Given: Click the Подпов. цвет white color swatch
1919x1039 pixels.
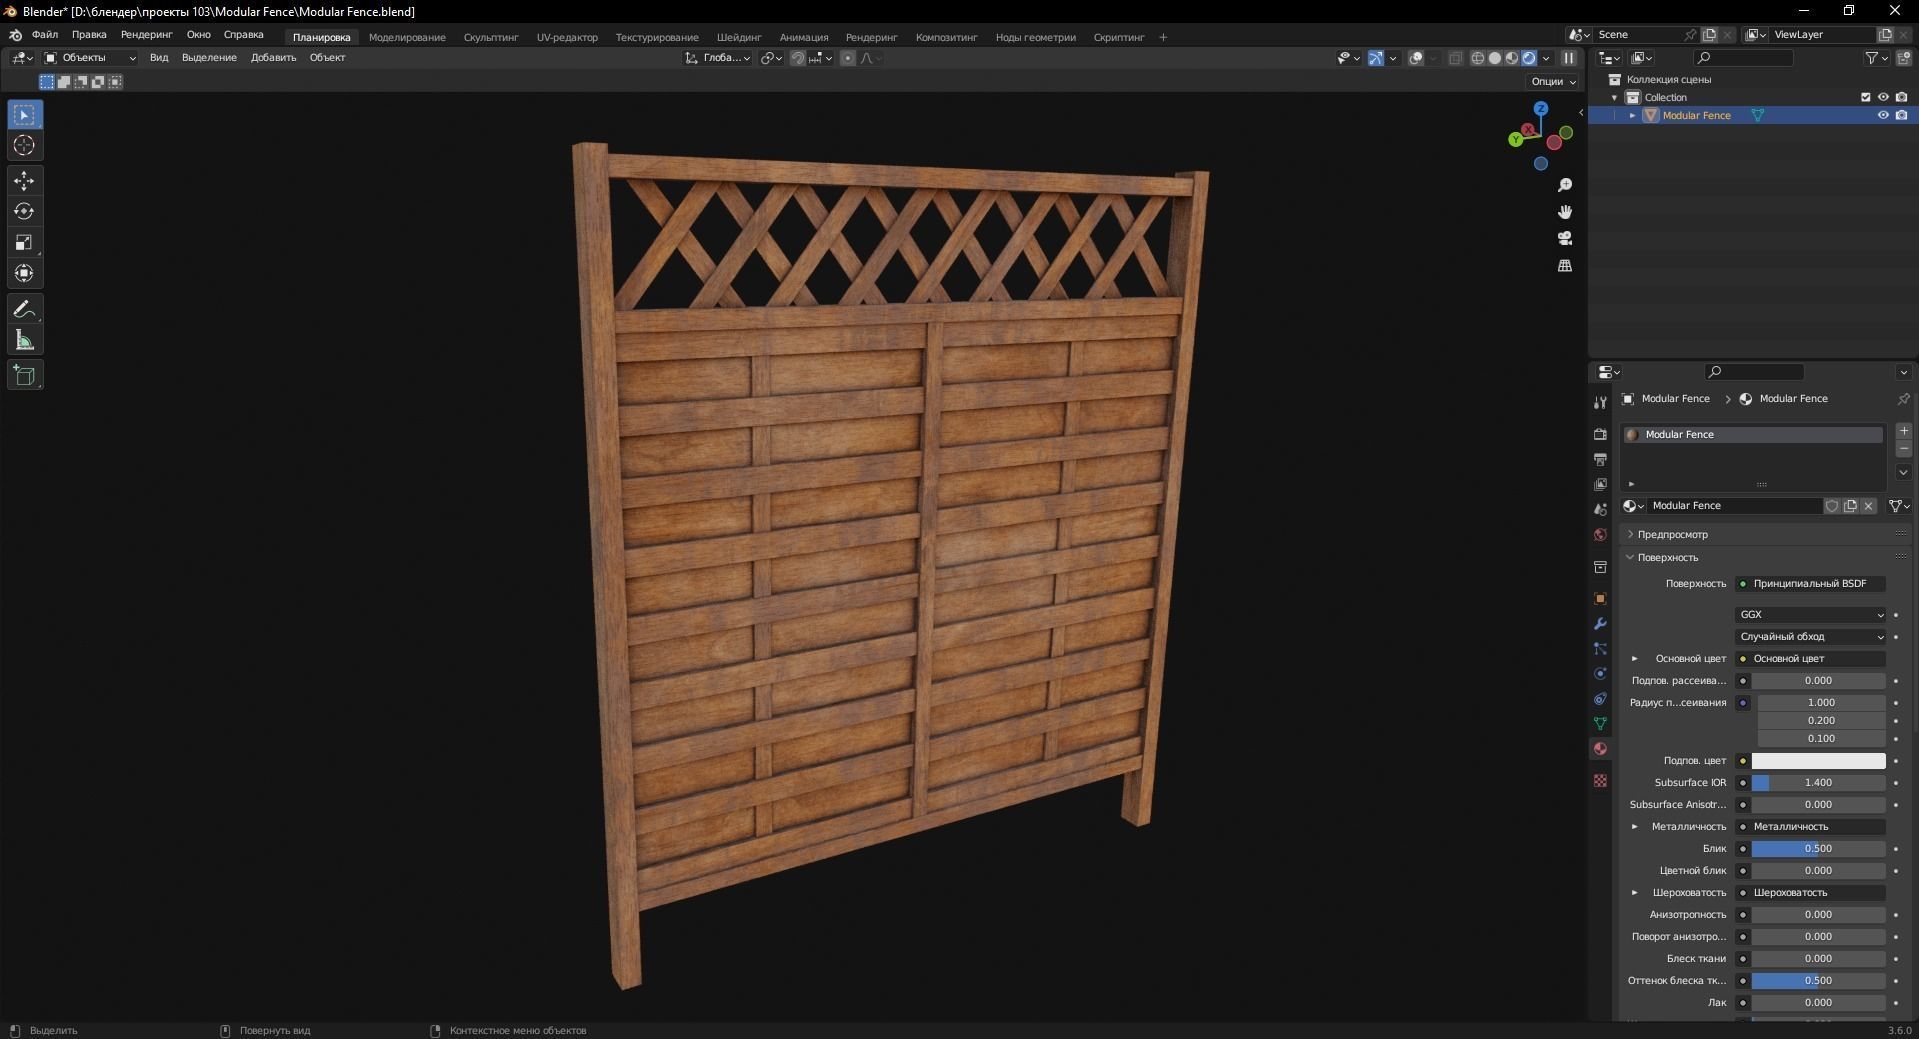Looking at the screenshot, I should [1818, 761].
